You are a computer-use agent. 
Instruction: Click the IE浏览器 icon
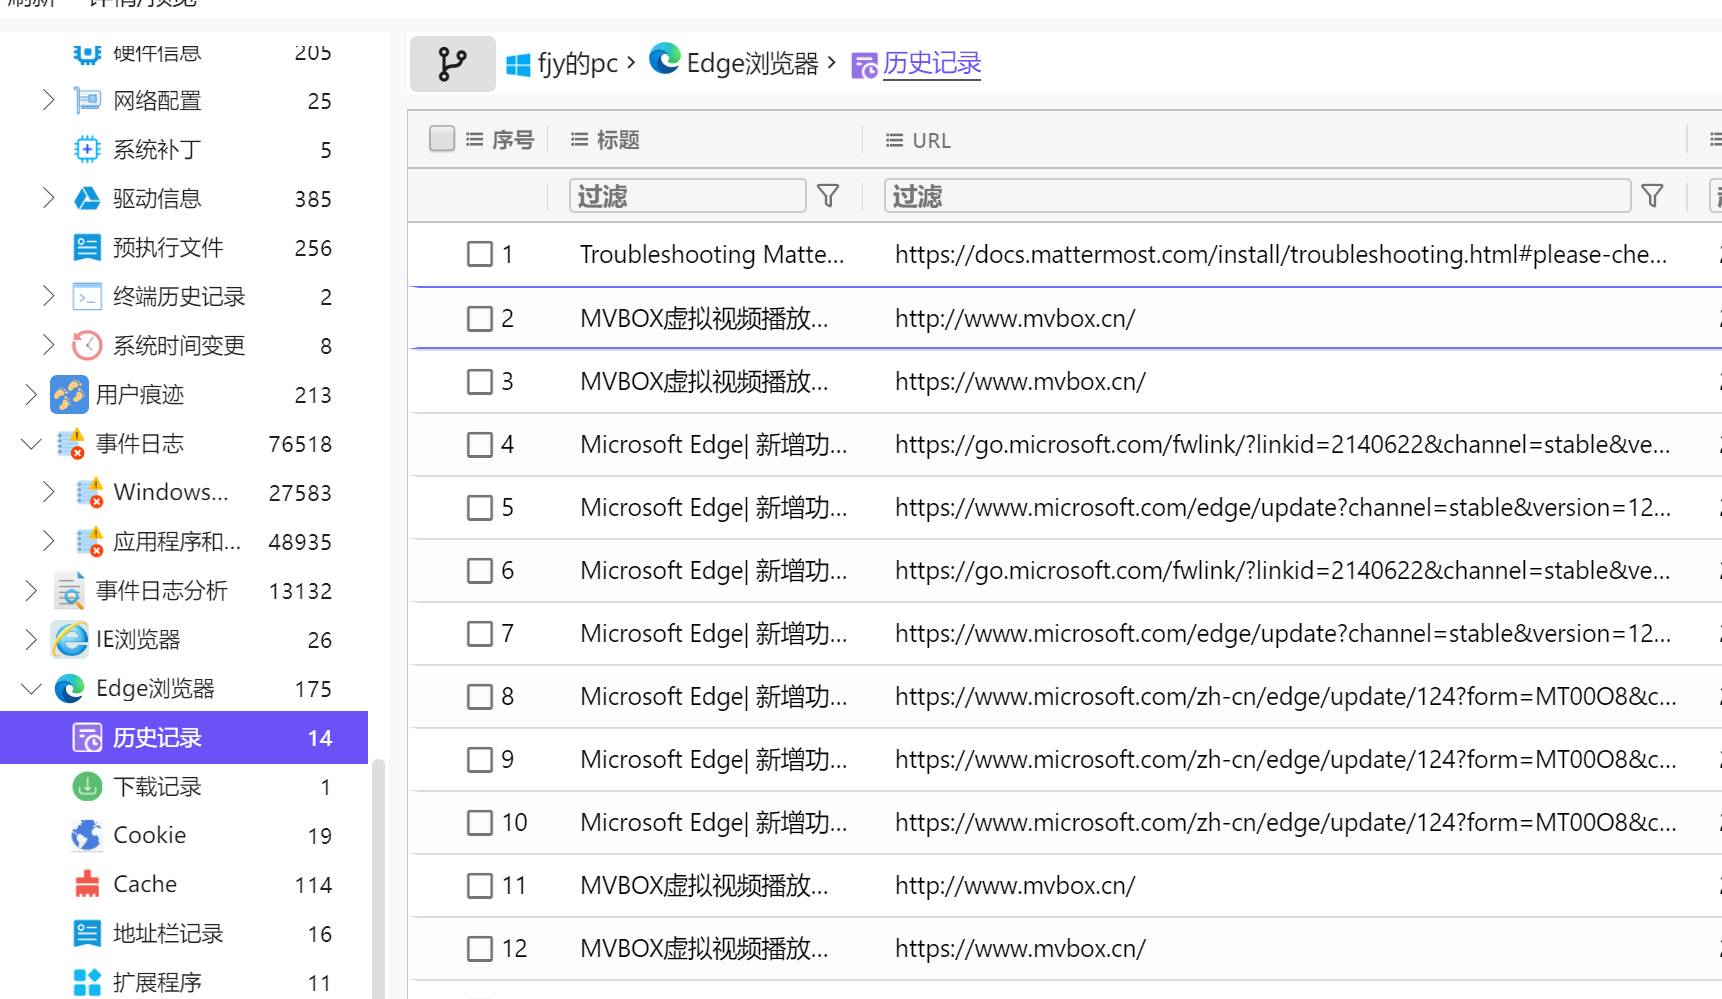point(70,640)
